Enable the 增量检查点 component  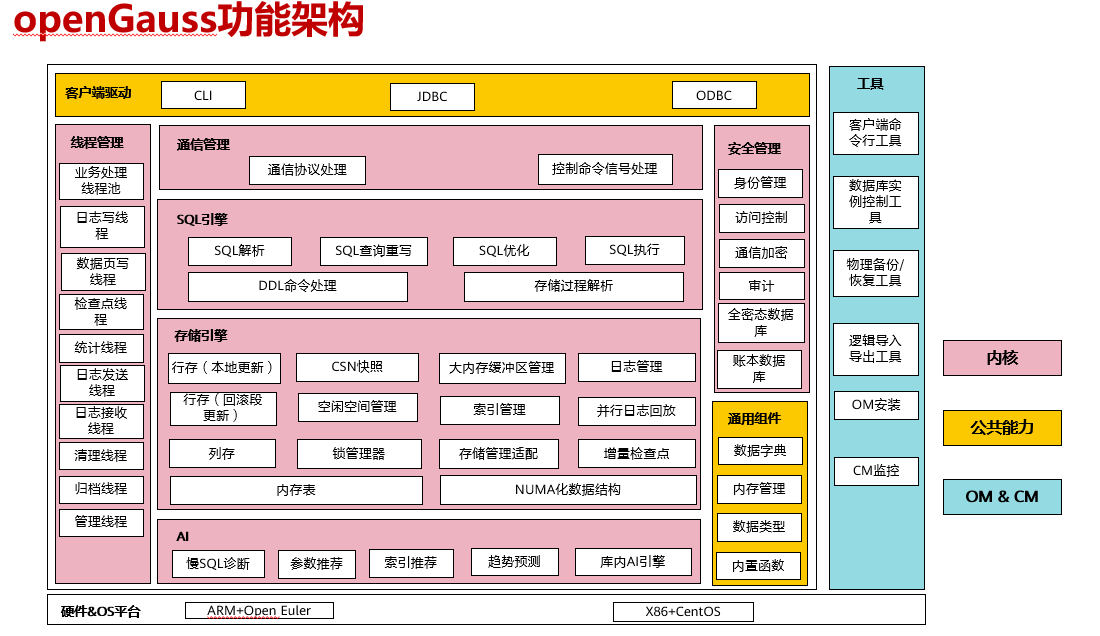tap(637, 453)
